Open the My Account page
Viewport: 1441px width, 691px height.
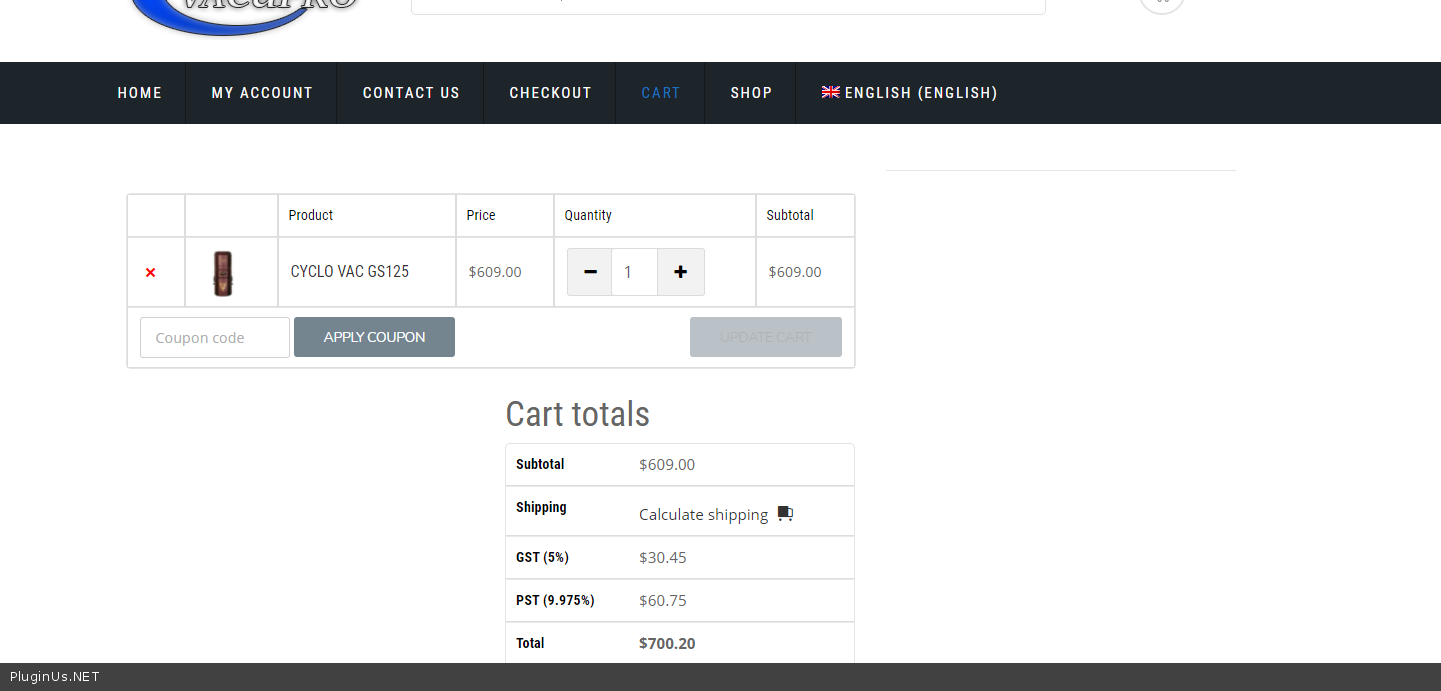pos(262,93)
